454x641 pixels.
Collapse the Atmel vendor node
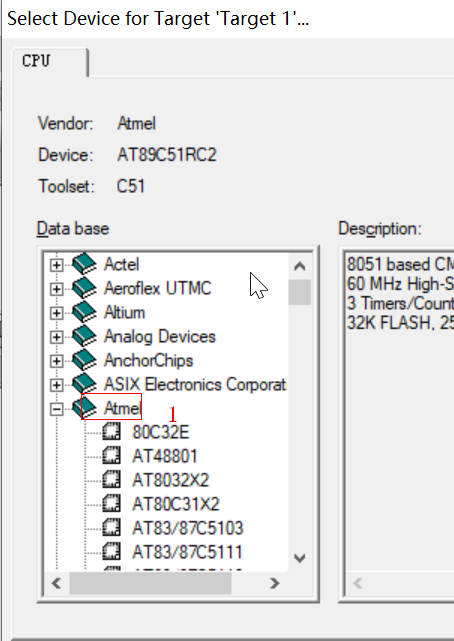click(56, 409)
